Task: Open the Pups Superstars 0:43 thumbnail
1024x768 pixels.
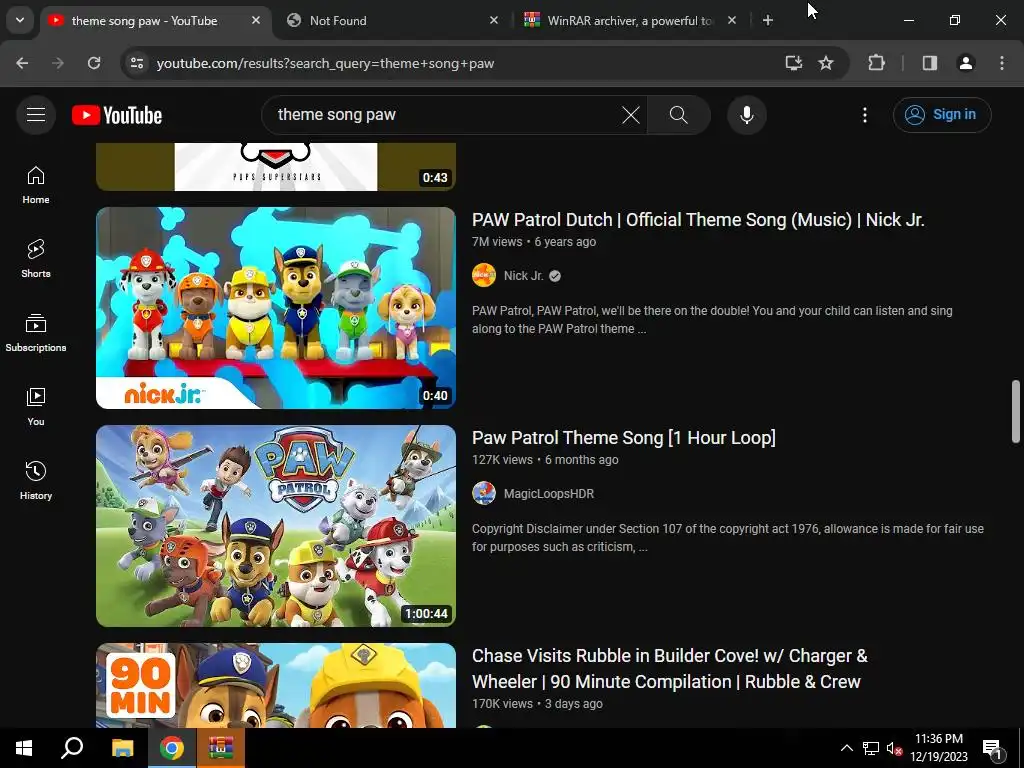Action: [276, 167]
